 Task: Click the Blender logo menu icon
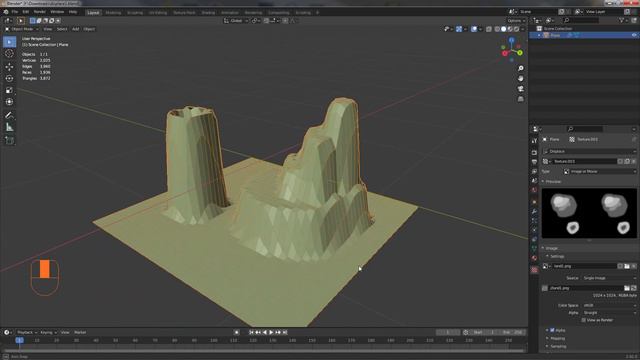click(6, 12)
